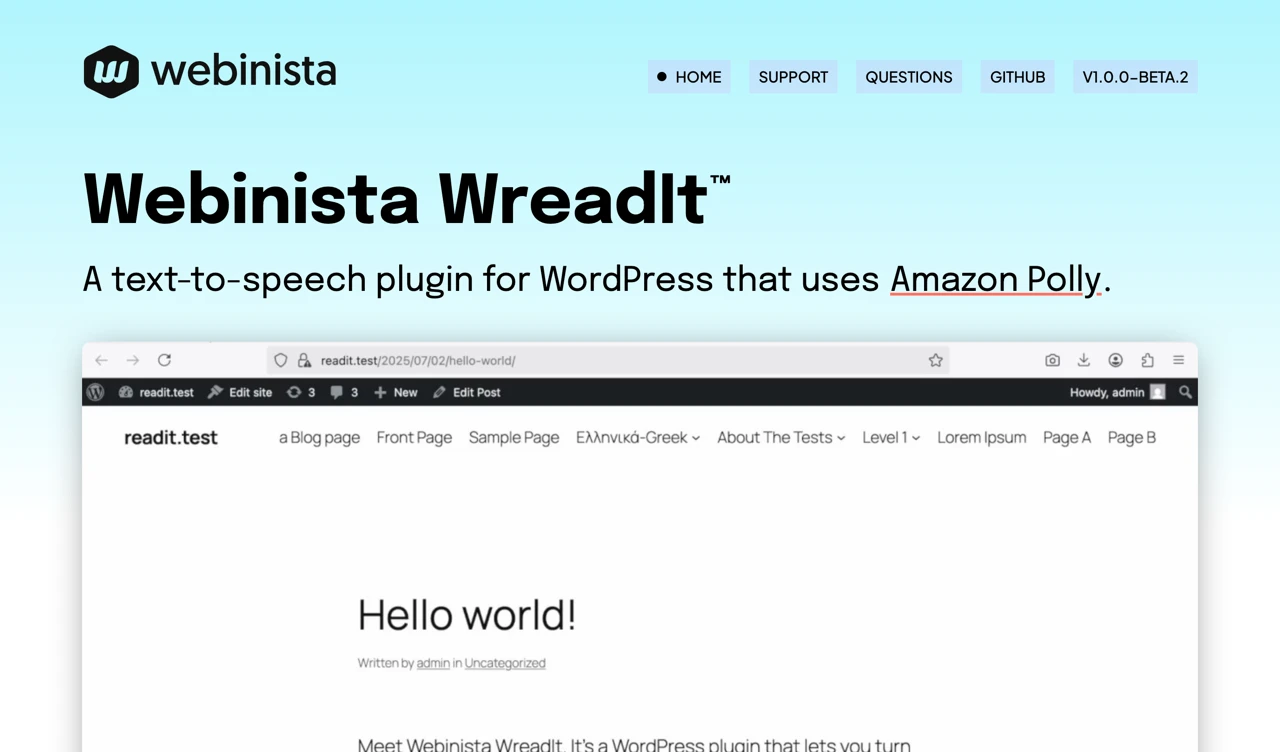Click the Hello world! post heading

467,614
